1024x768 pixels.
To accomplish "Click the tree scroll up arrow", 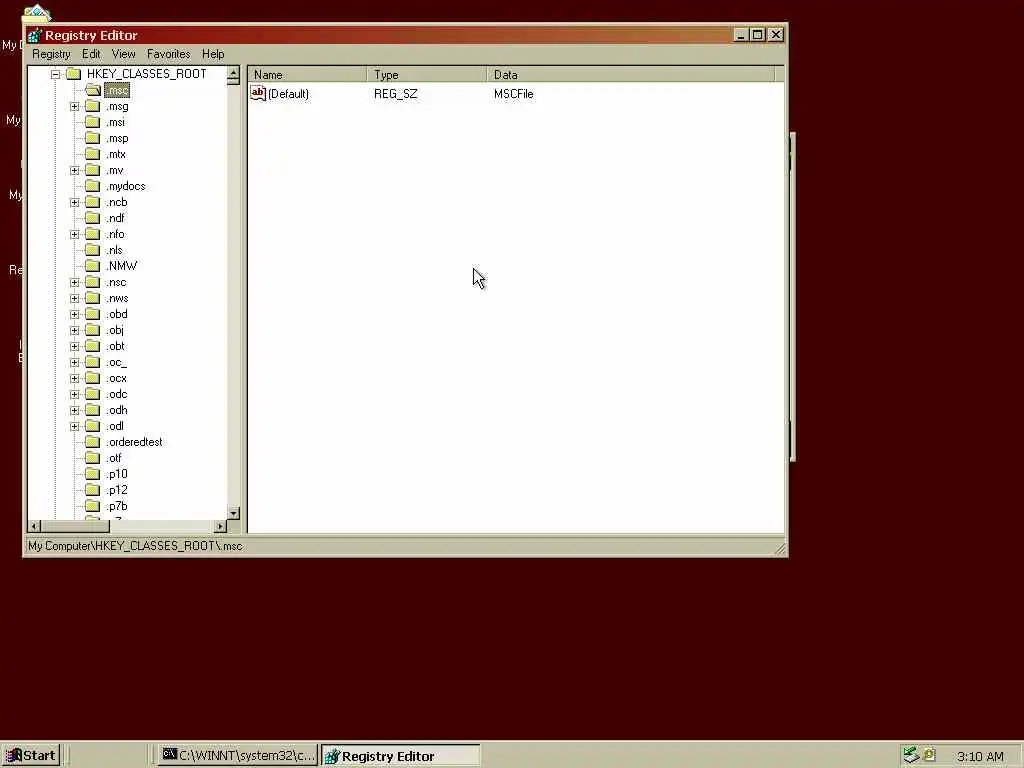I will coord(233,74).
